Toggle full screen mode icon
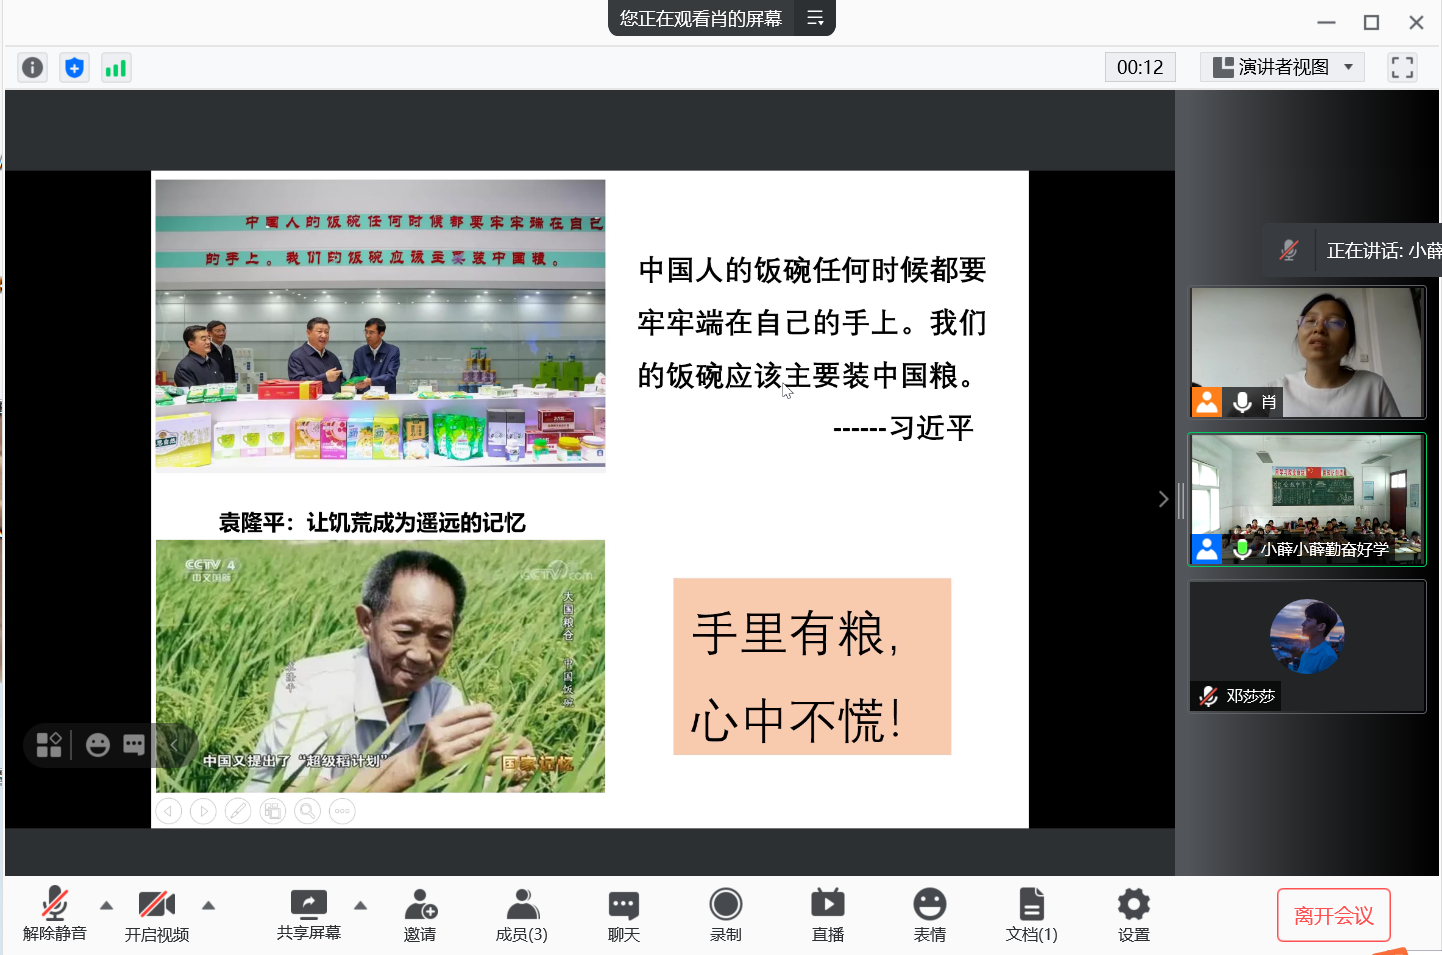The height and width of the screenshot is (955, 1442). click(1402, 67)
